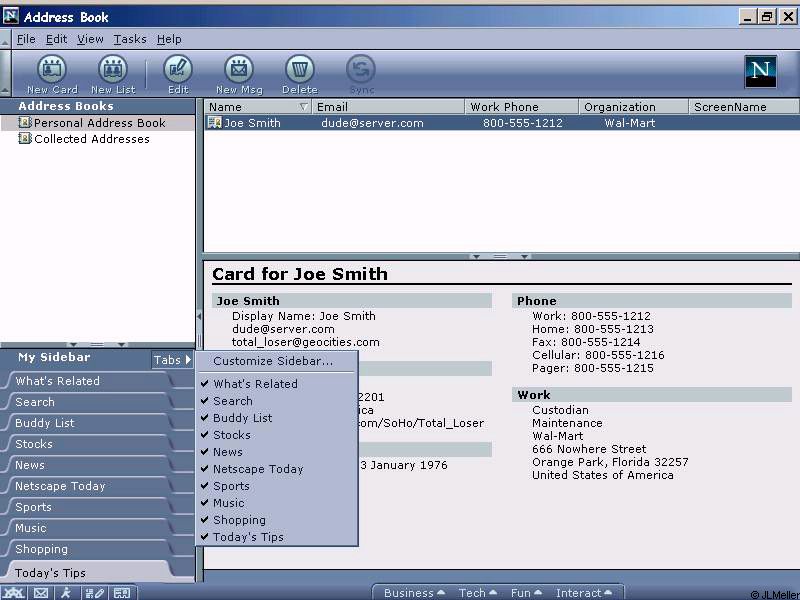Switch to the Netscape Today sidebar tab
The height and width of the screenshot is (600, 800).
point(89,486)
